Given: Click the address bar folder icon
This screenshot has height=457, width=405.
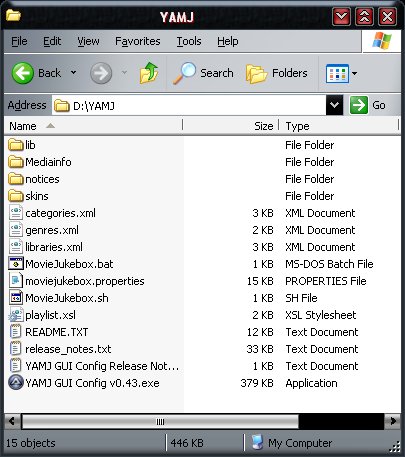Looking at the screenshot, I should point(62,106).
